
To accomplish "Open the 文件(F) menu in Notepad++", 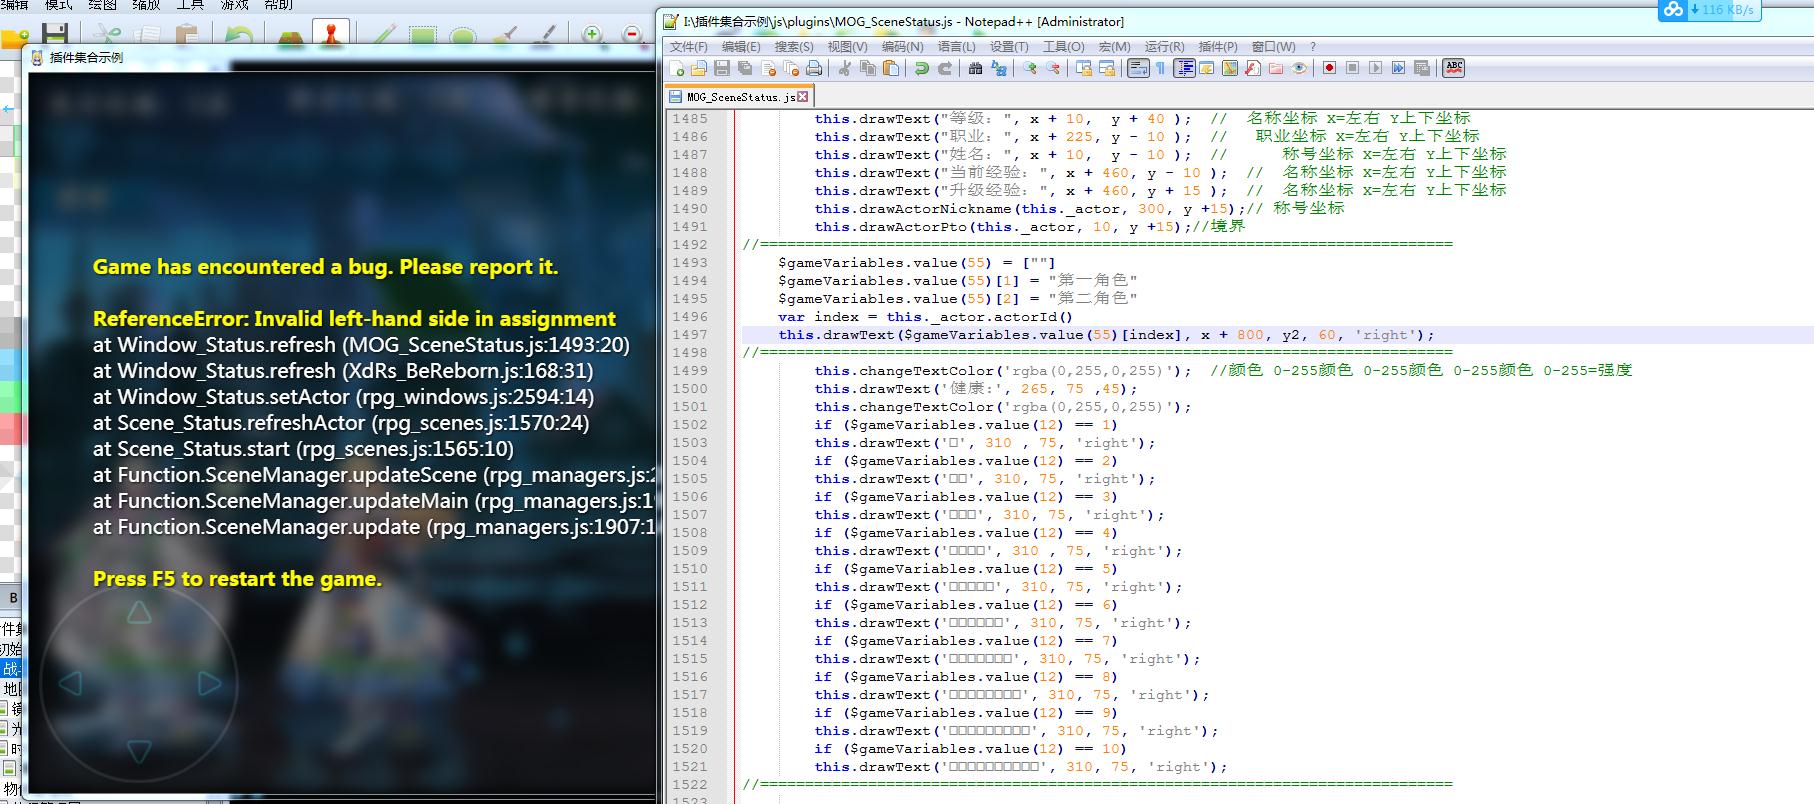I will click(688, 47).
